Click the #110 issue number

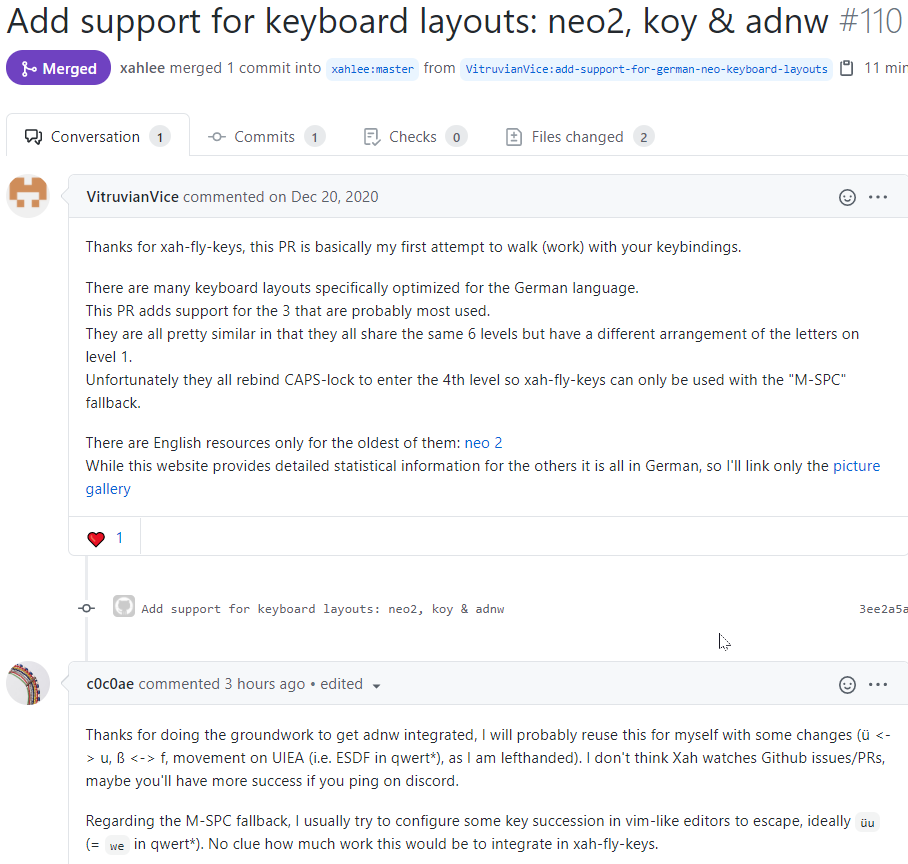click(871, 21)
